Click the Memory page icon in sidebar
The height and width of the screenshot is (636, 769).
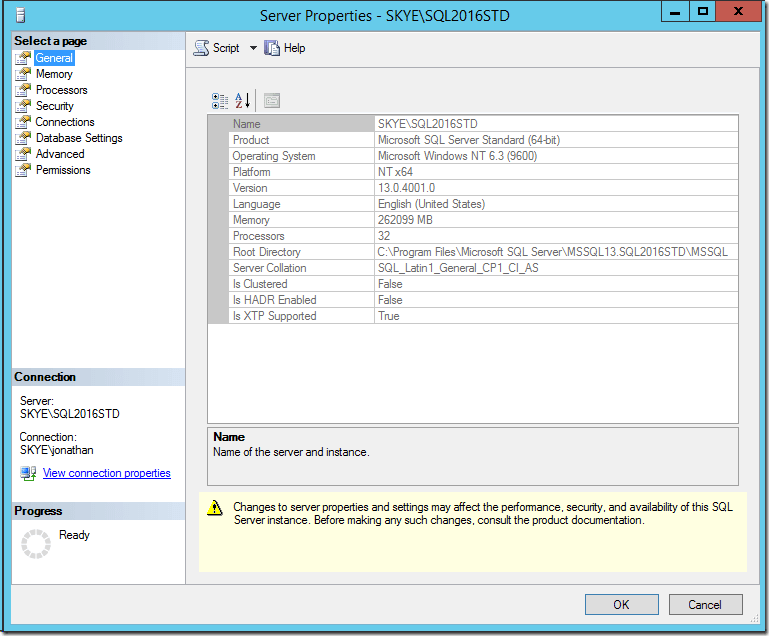tap(23, 74)
